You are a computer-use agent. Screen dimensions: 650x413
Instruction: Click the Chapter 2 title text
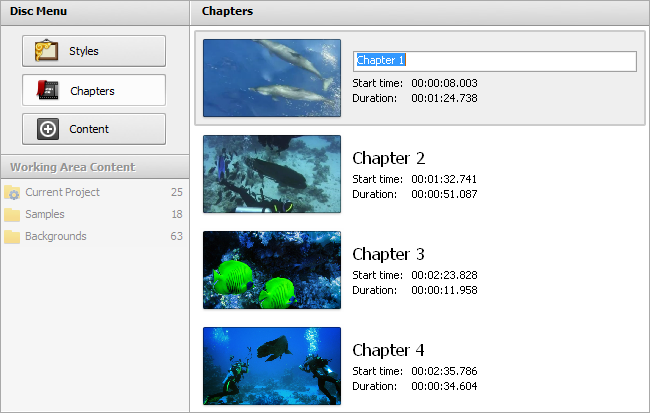click(x=388, y=158)
